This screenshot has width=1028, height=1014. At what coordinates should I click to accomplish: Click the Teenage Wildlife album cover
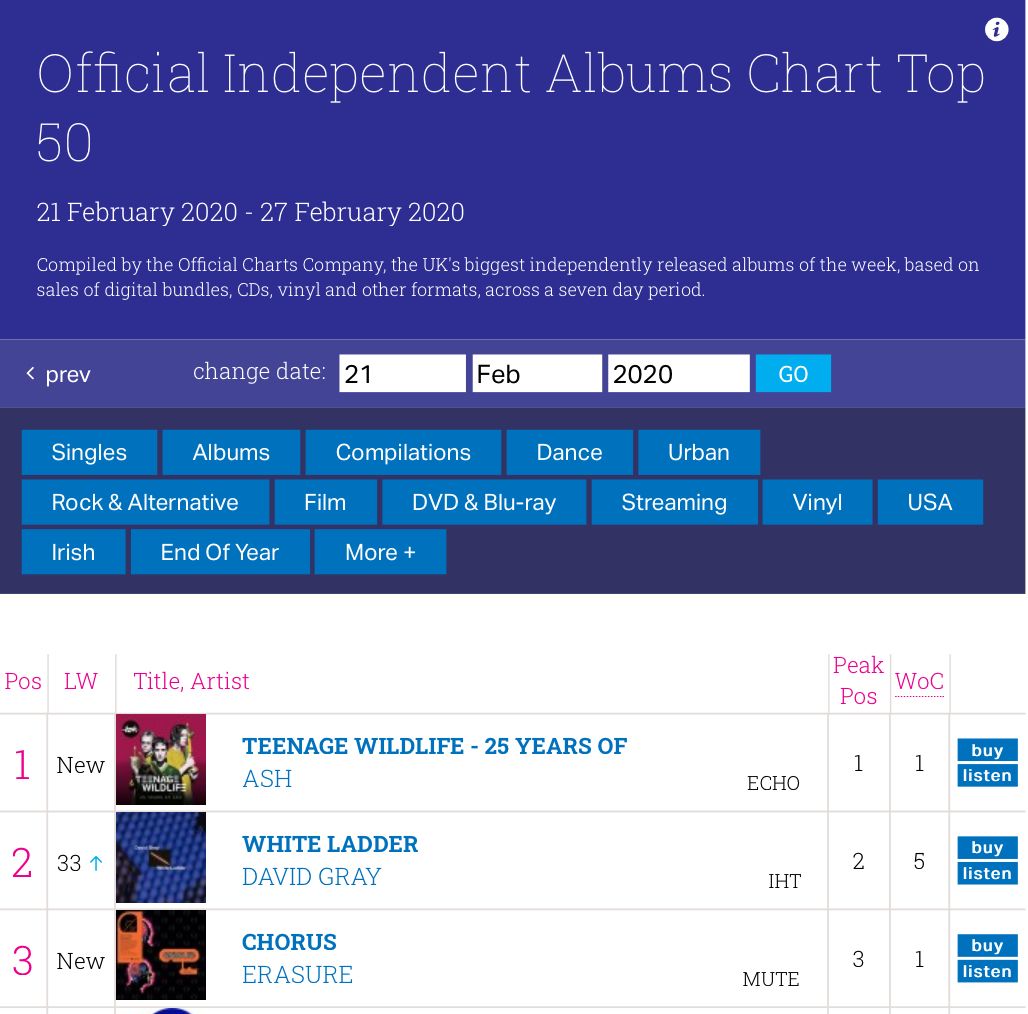(x=161, y=760)
